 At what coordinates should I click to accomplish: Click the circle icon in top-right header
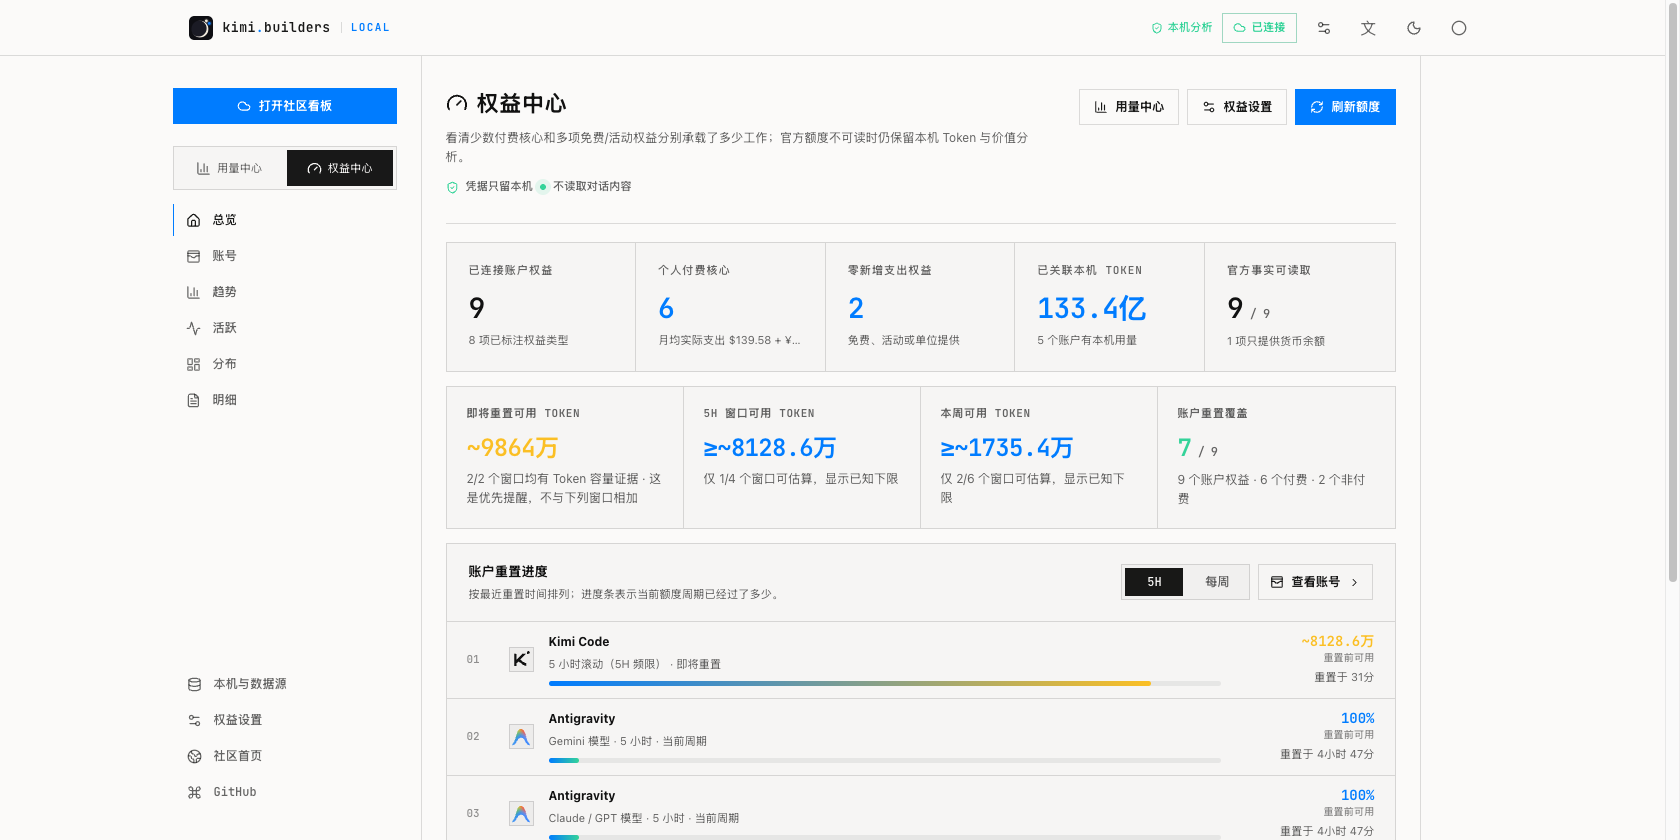[1459, 28]
